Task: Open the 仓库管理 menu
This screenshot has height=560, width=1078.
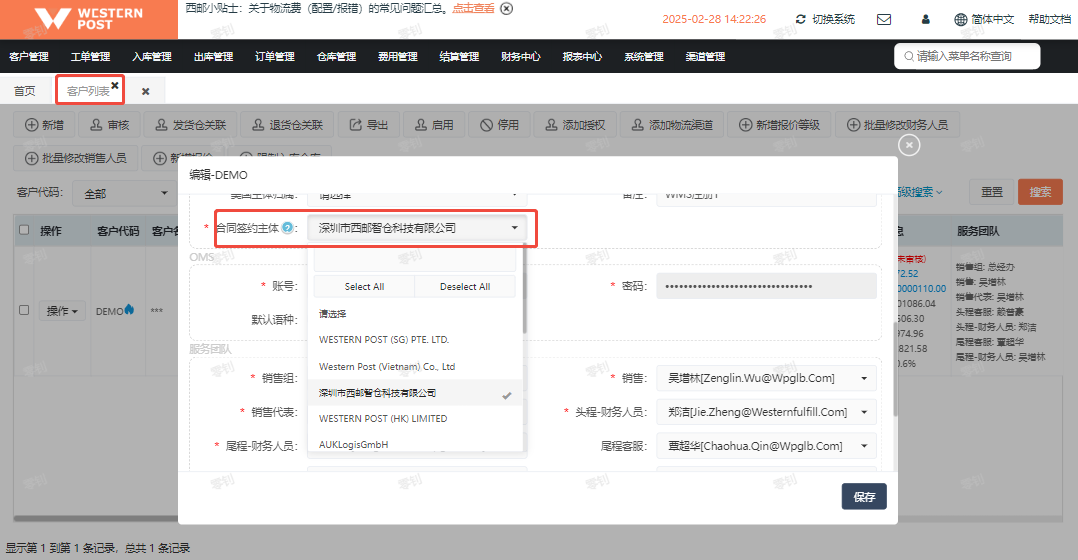Action: [336, 56]
